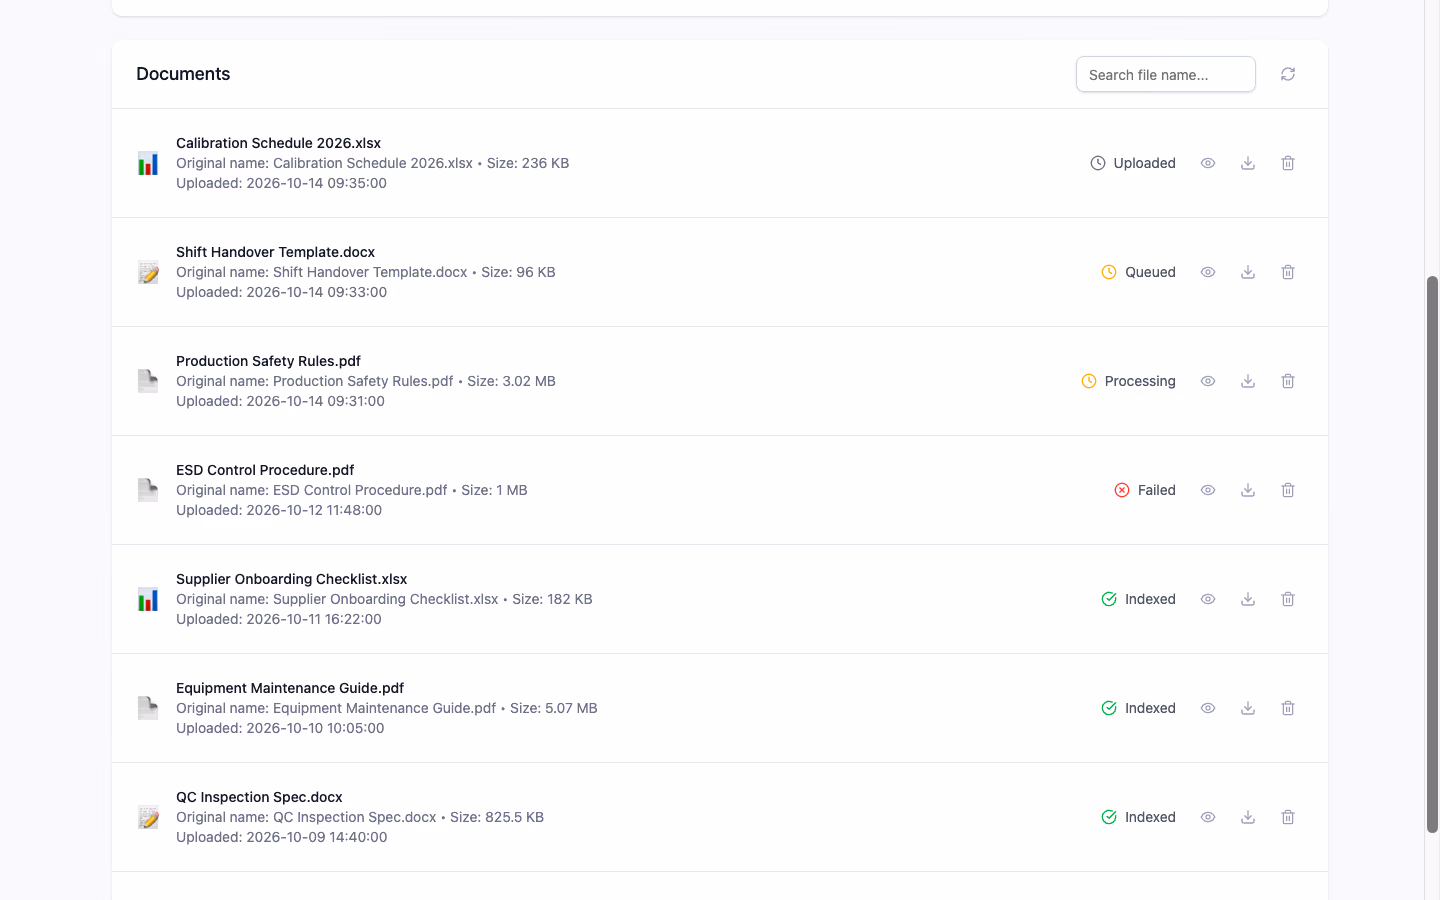
Task: Download Equipment Maintenance Guide.pdf
Action: [x=1248, y=708]
